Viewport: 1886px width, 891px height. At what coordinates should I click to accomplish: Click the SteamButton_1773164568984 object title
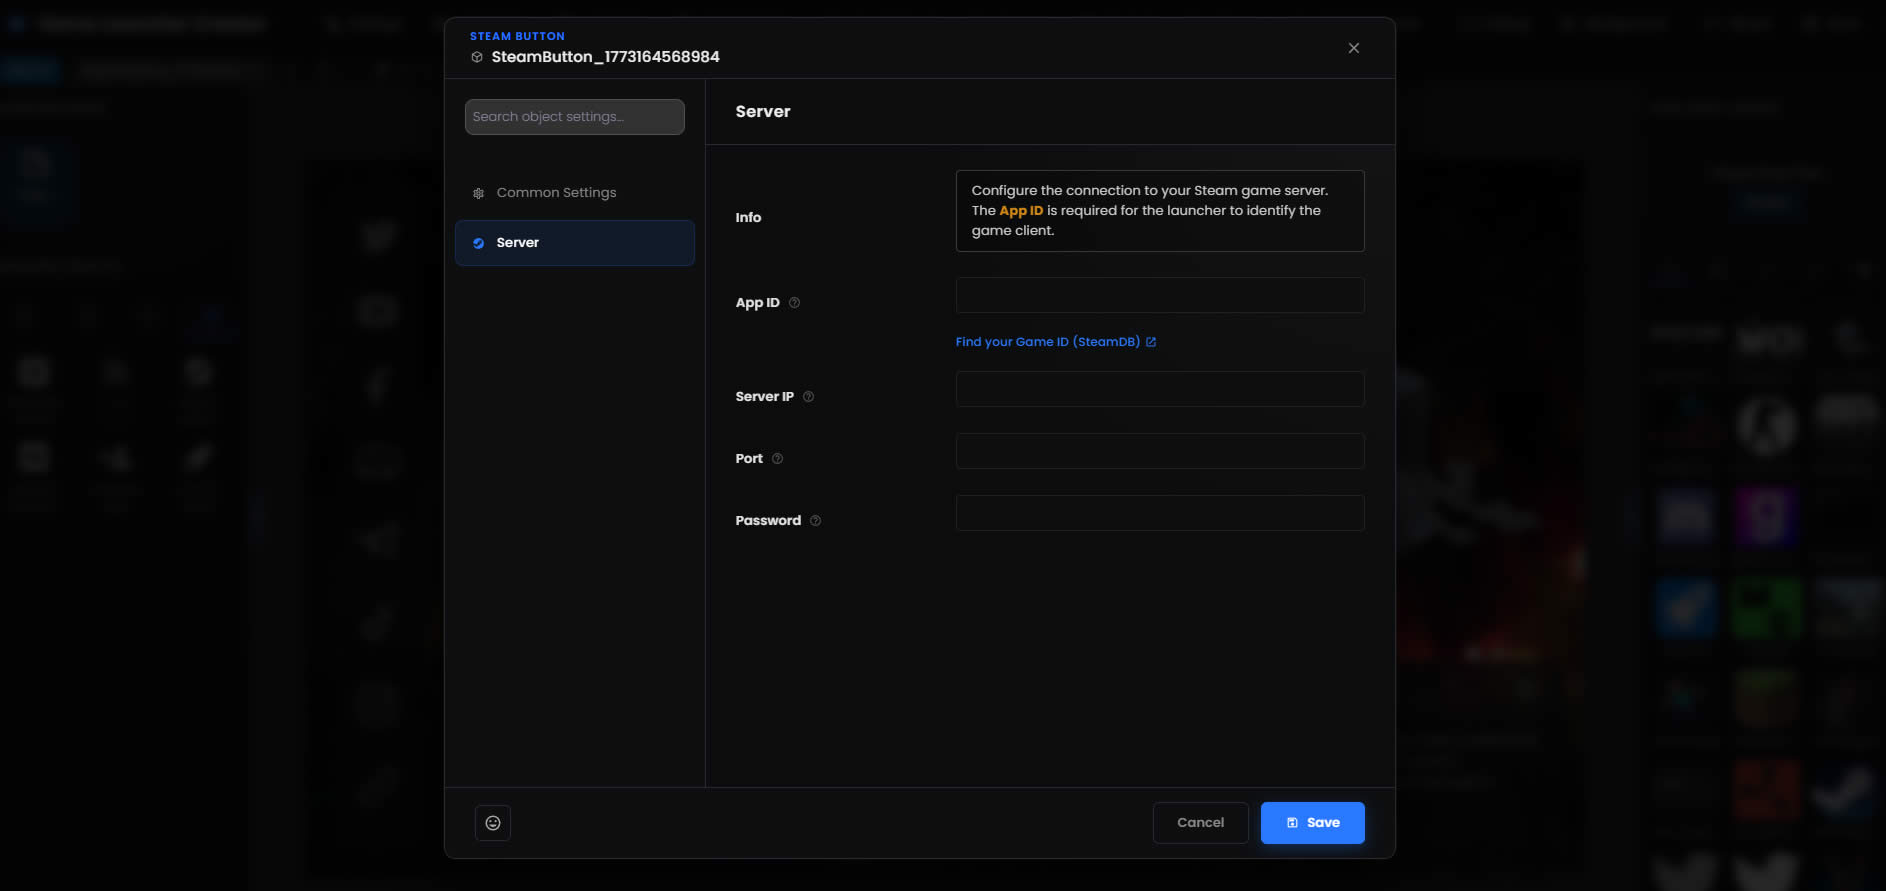click(x=605, y=57)
